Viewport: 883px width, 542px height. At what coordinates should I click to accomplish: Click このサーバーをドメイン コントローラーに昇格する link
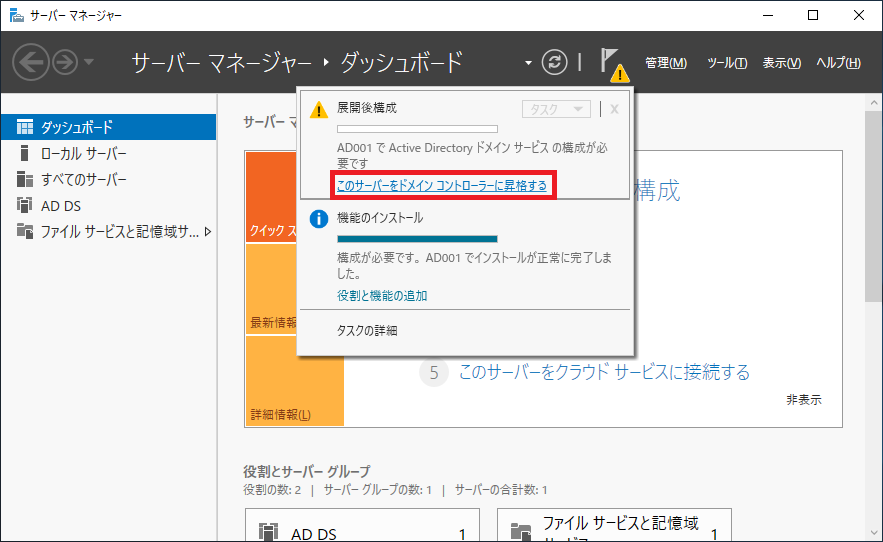click(x=442, y=185)
